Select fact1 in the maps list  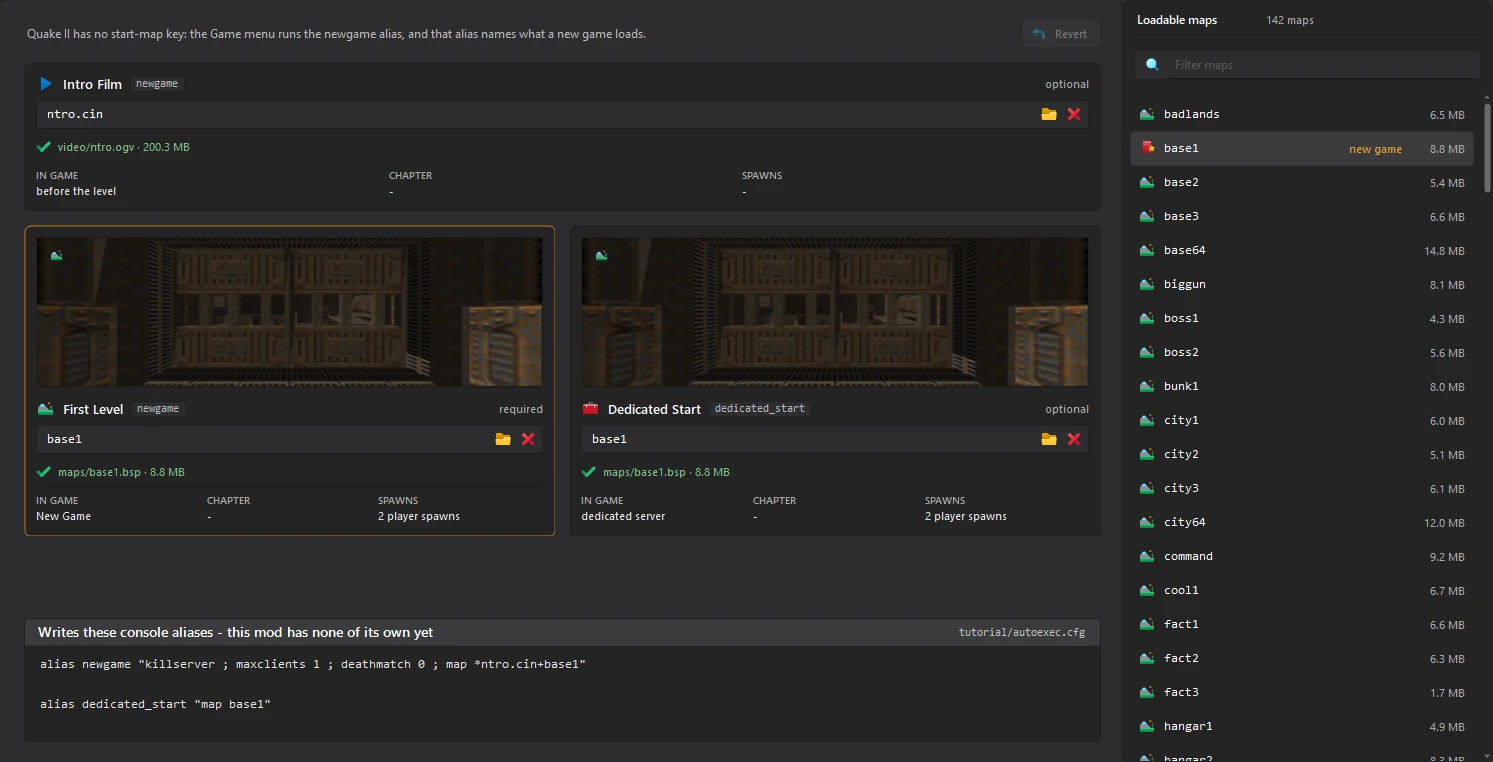1302,624
